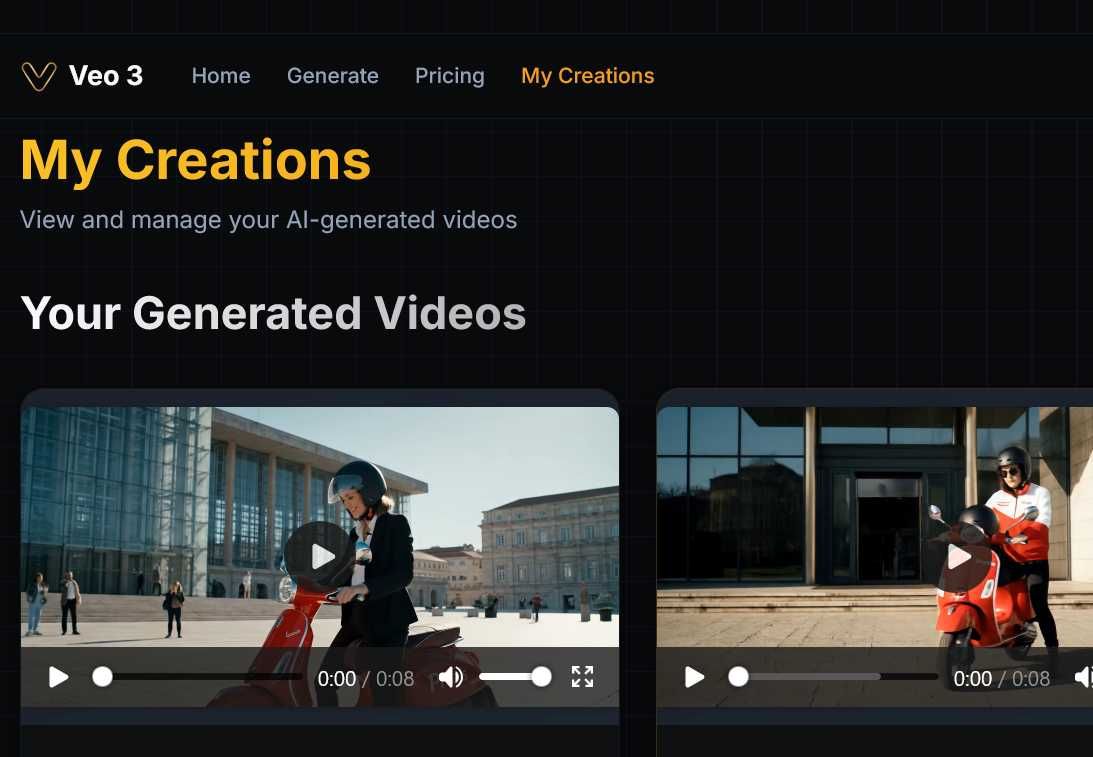Mute the first video's speaker icon

451,677
